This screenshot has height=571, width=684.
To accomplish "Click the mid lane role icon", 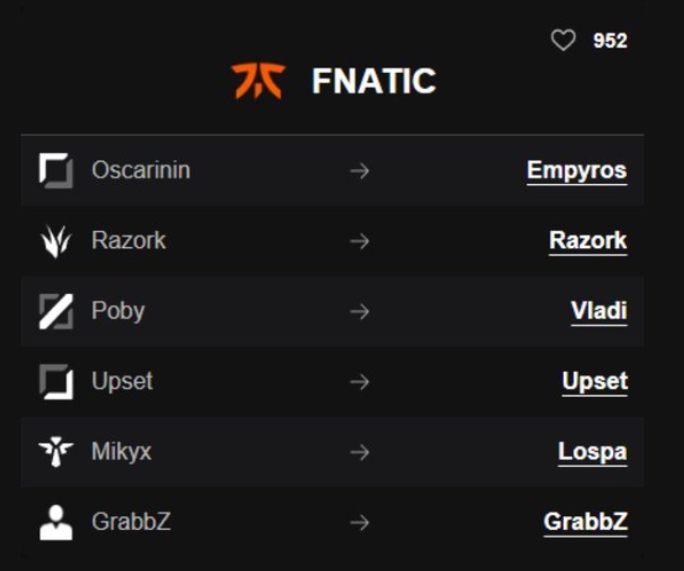I will pyautogui.click(x=56, y=312).
